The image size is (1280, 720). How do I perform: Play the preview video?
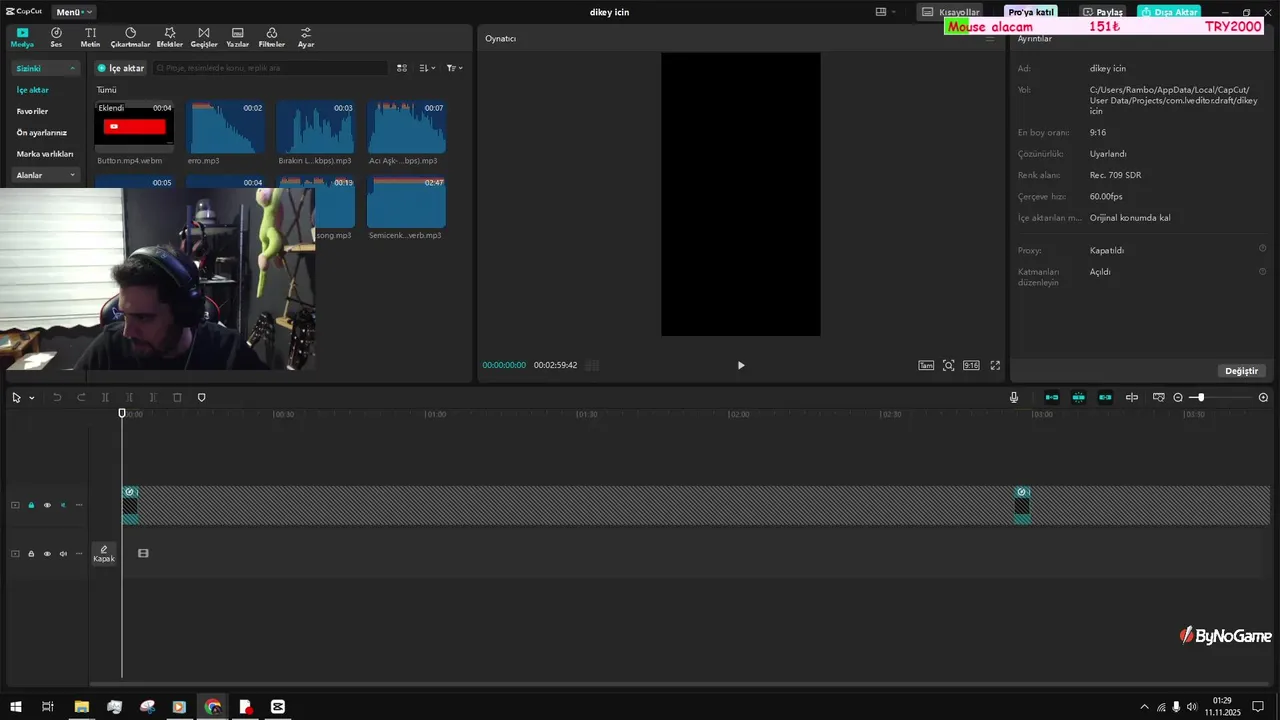coord(741,365)
